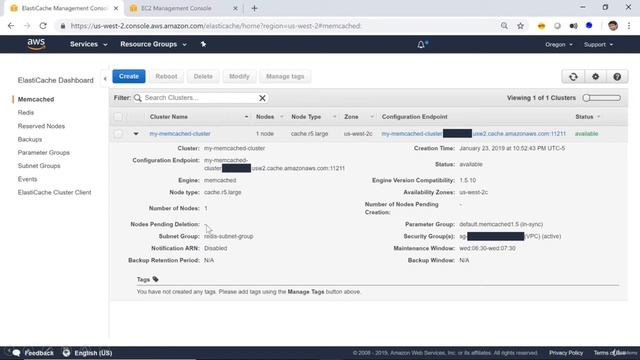This screenshot has width=640, height=360.
Task: Open Subnet Groups in sidebar
Action: click(x=39, y=166)
